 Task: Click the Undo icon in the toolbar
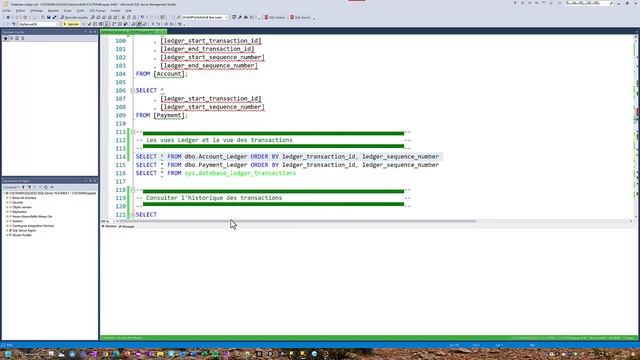tap(142, 18)
